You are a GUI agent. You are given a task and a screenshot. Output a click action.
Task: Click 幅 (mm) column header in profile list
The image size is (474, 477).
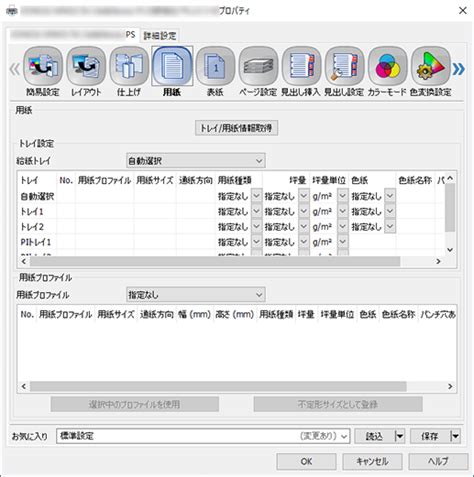click(x=194, y=314)
